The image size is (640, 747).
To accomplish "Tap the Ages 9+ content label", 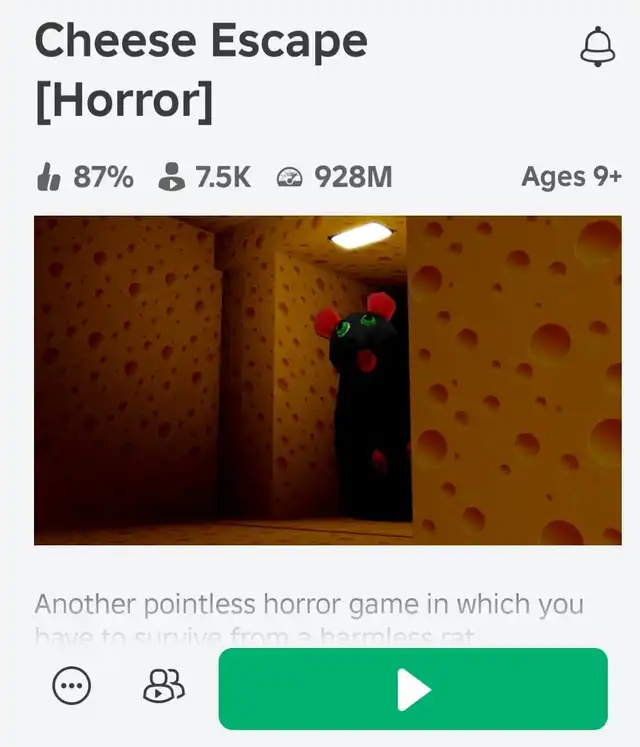I will coord(571,177).
